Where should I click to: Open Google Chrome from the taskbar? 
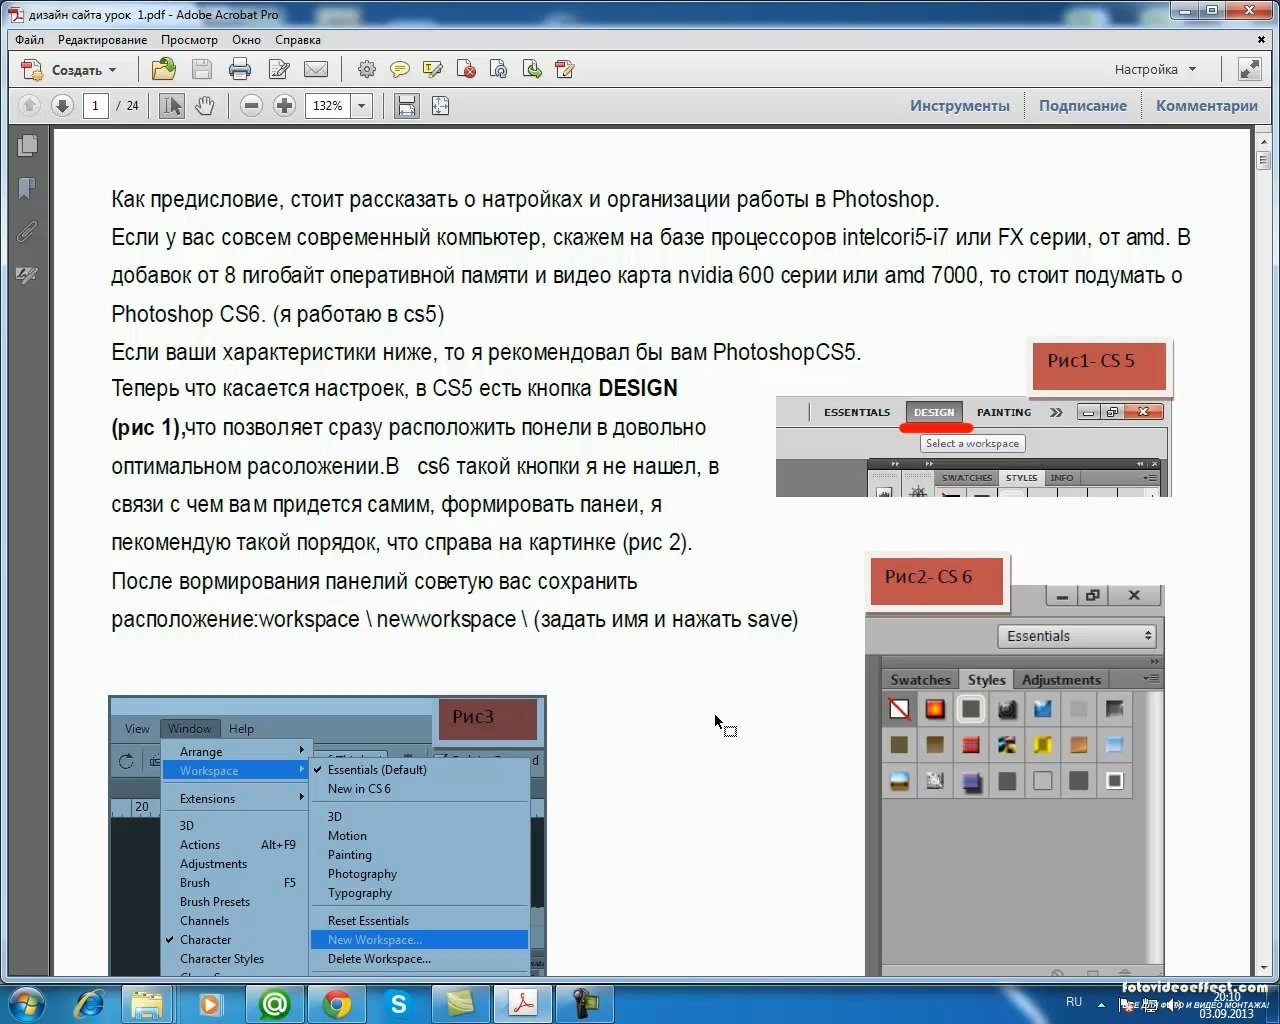pos(337,1003)
